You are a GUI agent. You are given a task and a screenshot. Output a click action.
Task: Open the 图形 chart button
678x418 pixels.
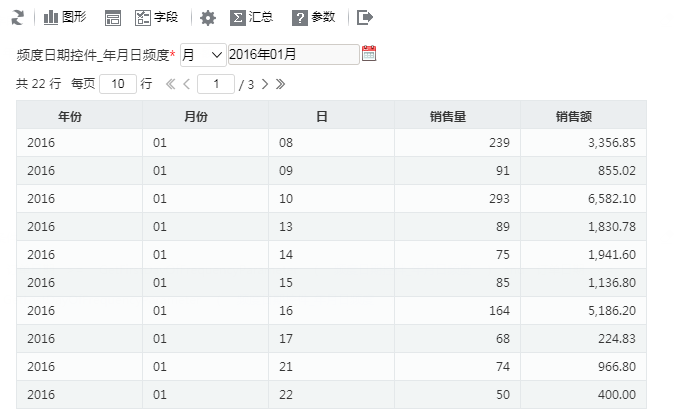pos(65,17)
